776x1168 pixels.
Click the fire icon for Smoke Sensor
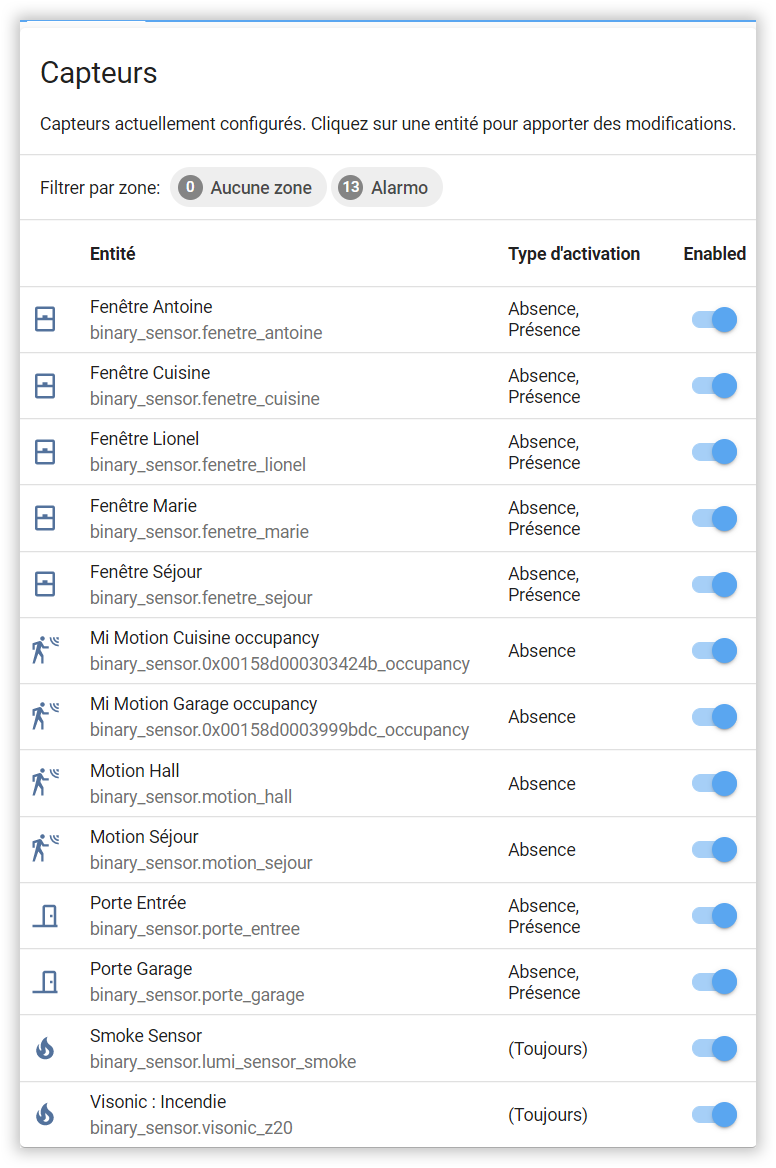[x=45, y=1048]
